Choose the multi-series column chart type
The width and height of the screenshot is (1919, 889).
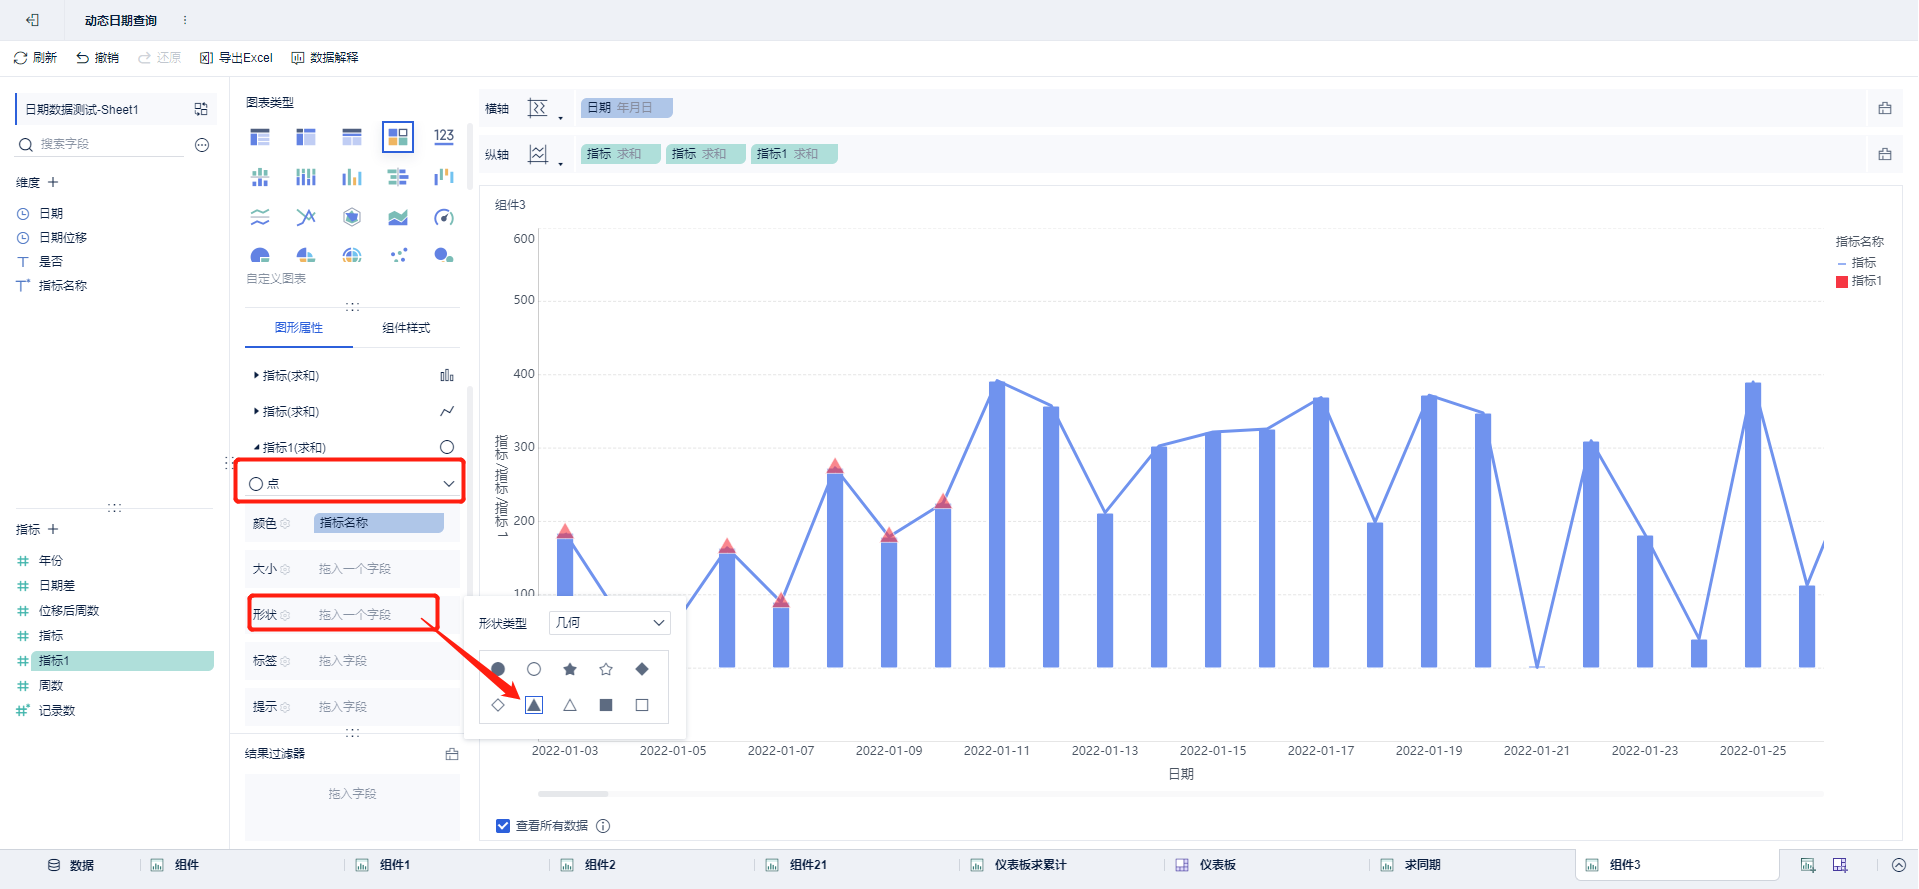pos(352,177)
